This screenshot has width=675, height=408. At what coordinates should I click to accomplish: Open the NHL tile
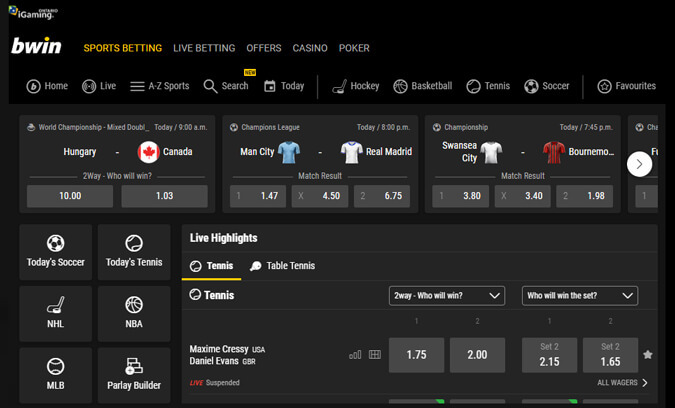coord(56,314)
